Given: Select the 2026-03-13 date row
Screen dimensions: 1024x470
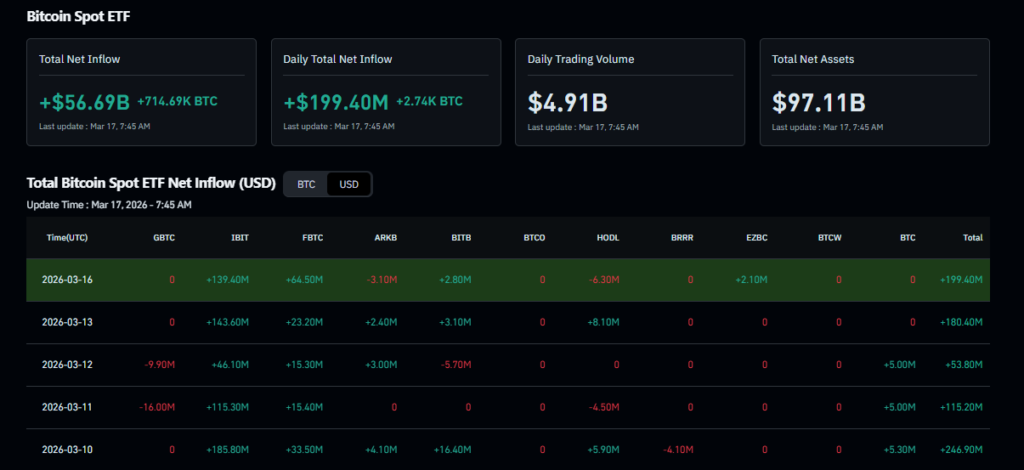Looking at the screenshot, I should coord(507,322).
